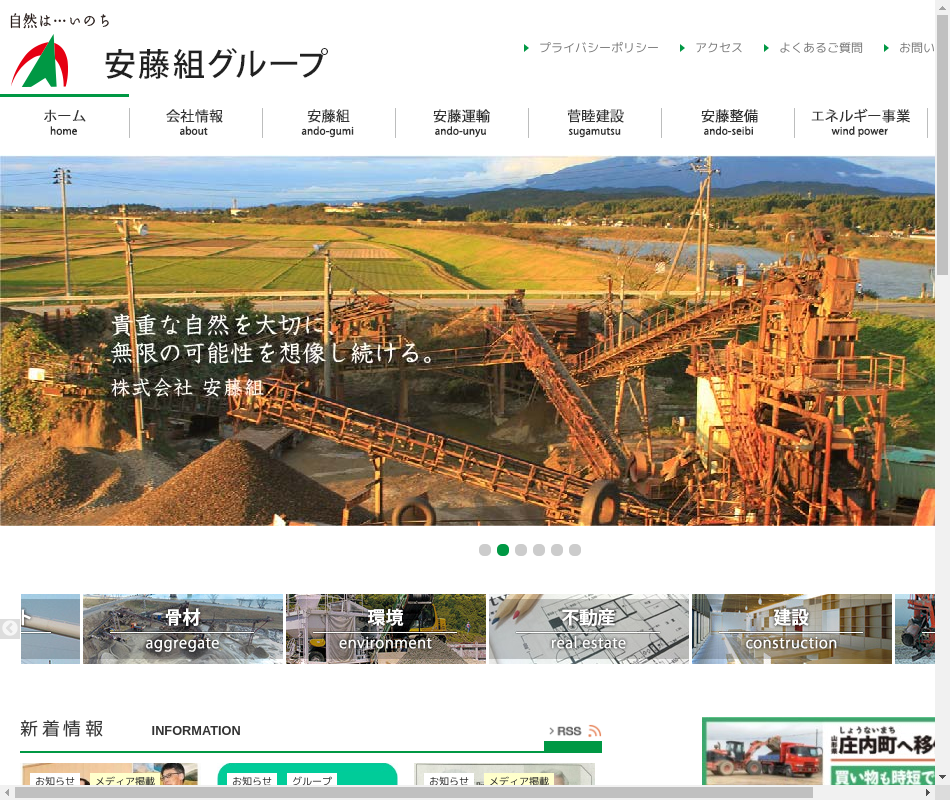Open the 安藤運輸 ando-unyu menu
Screen dimensions: 950x800
(x=461, y=122)
